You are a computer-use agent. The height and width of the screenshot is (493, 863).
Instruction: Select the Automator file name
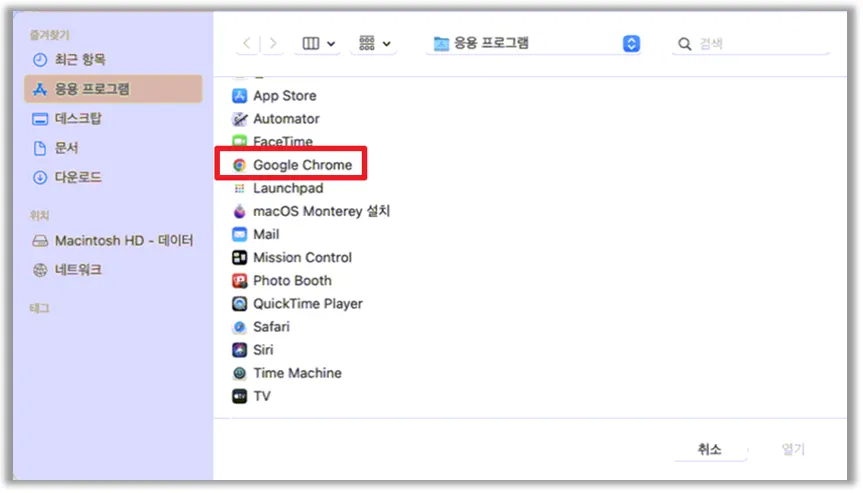tap(286, 119)
